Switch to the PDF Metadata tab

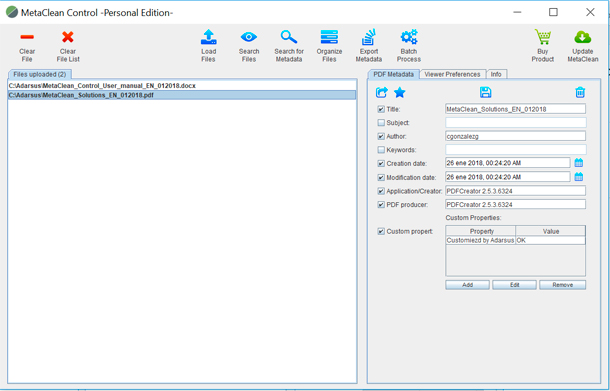tap(393, 74)
